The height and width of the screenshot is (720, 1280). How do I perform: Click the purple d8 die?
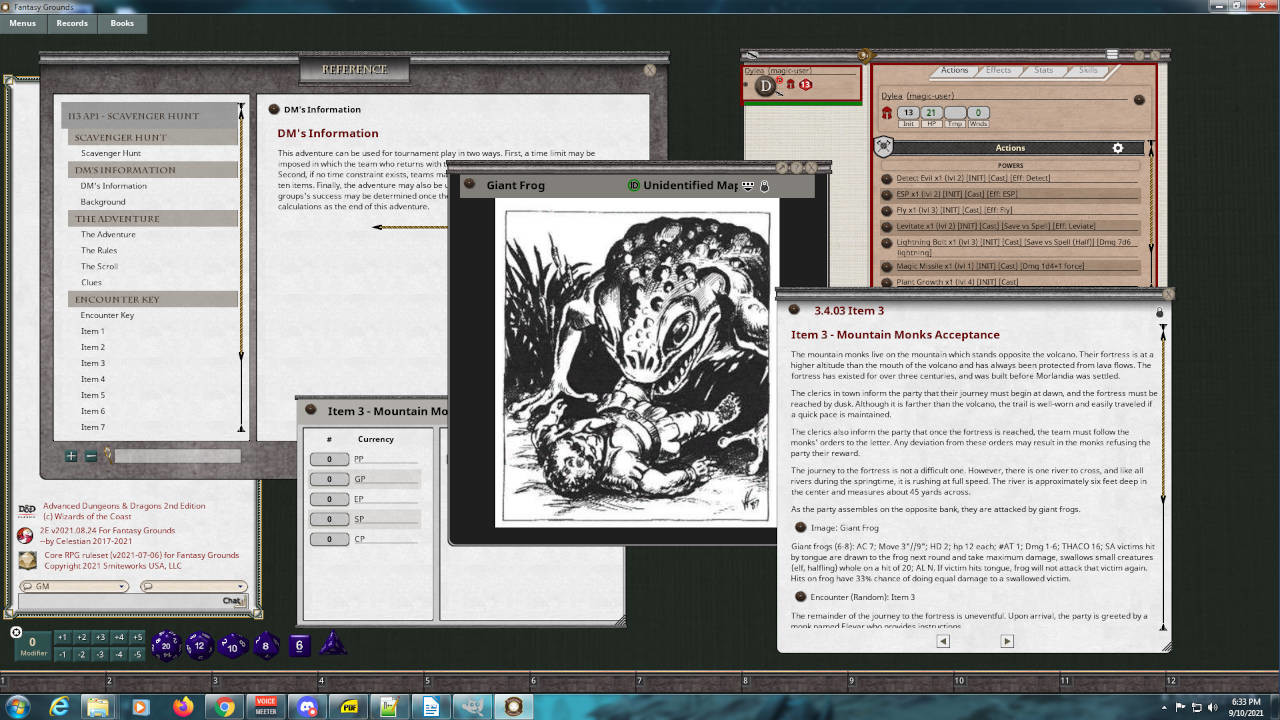(x=265, y=646)
